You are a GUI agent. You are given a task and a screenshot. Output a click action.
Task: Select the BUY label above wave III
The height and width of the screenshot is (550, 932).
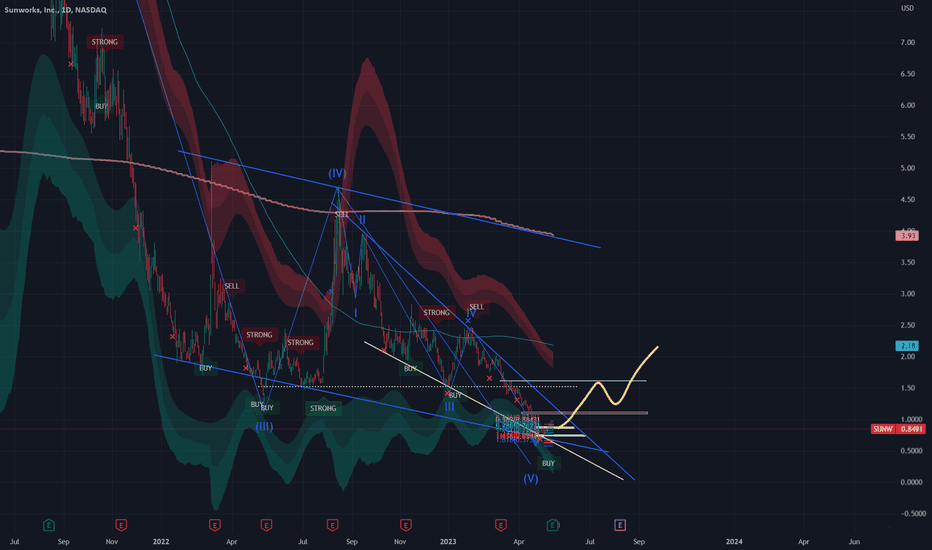pos(455,395)
